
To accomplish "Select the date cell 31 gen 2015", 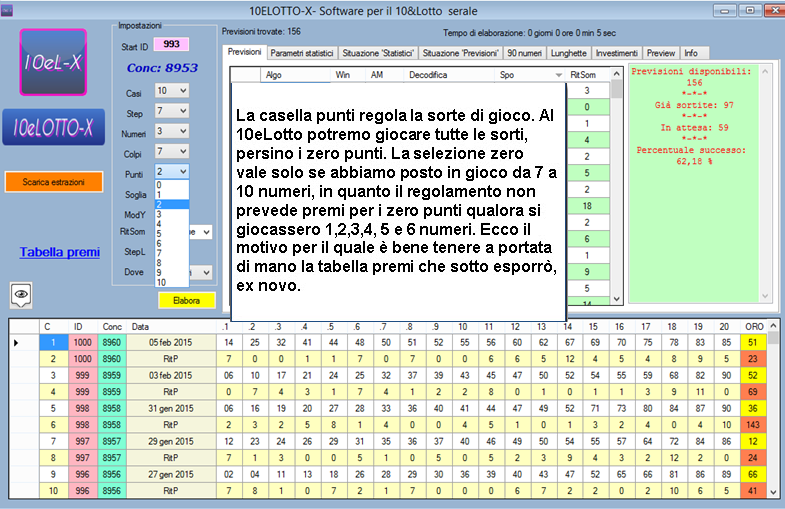I will coord(171,408).
